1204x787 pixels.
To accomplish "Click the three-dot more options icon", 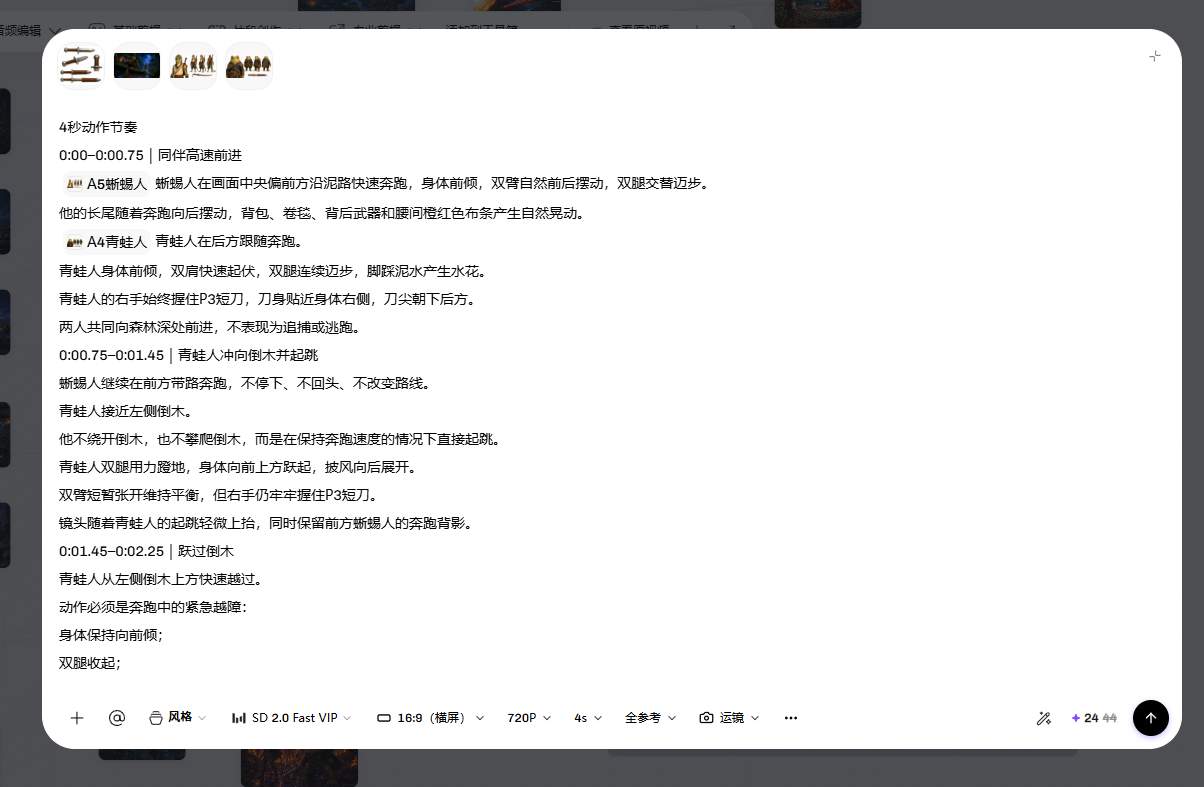I will click(x=791, y=718).
